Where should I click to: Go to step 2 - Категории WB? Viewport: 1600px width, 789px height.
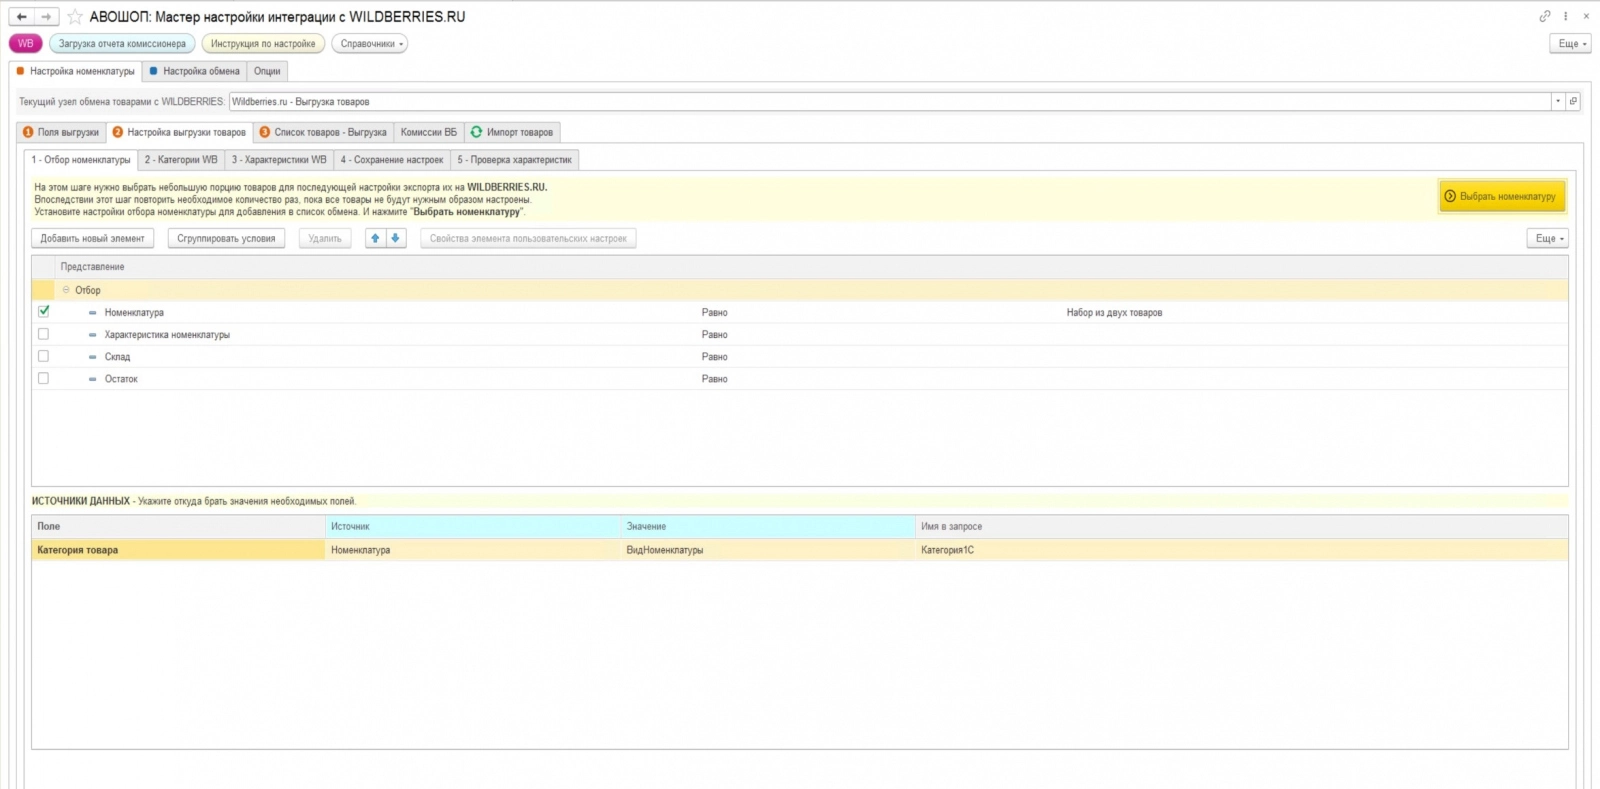[181, 160]
